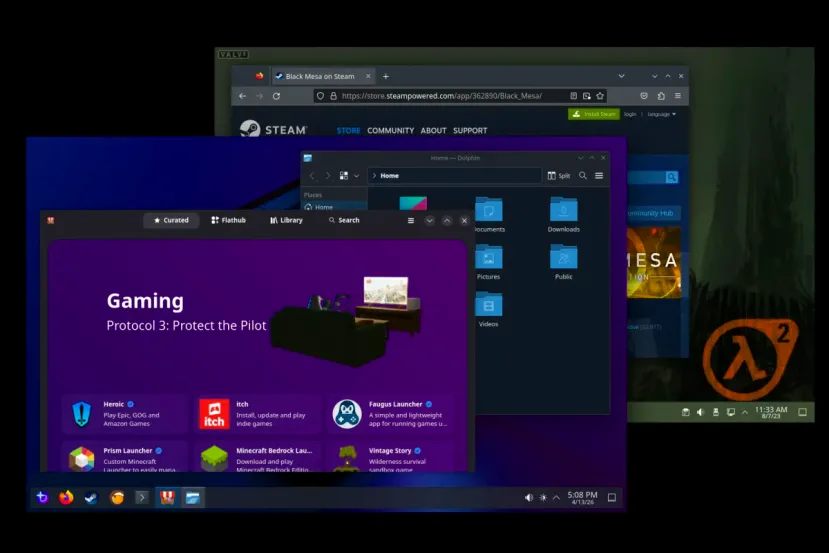
Task: Switch to the Flathub tab
Action: point(228,220)
